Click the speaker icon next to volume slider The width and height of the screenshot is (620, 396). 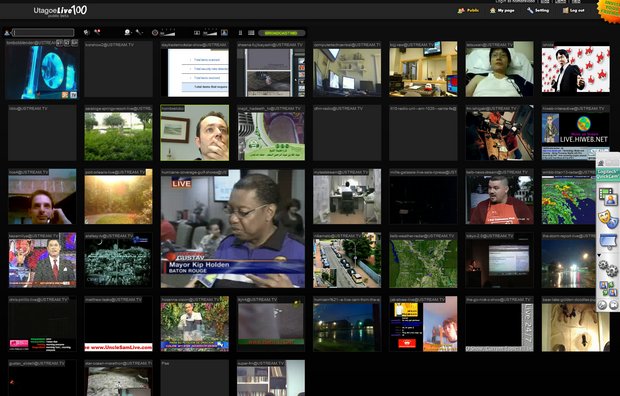pyautogui.click(x=155, y=33)
